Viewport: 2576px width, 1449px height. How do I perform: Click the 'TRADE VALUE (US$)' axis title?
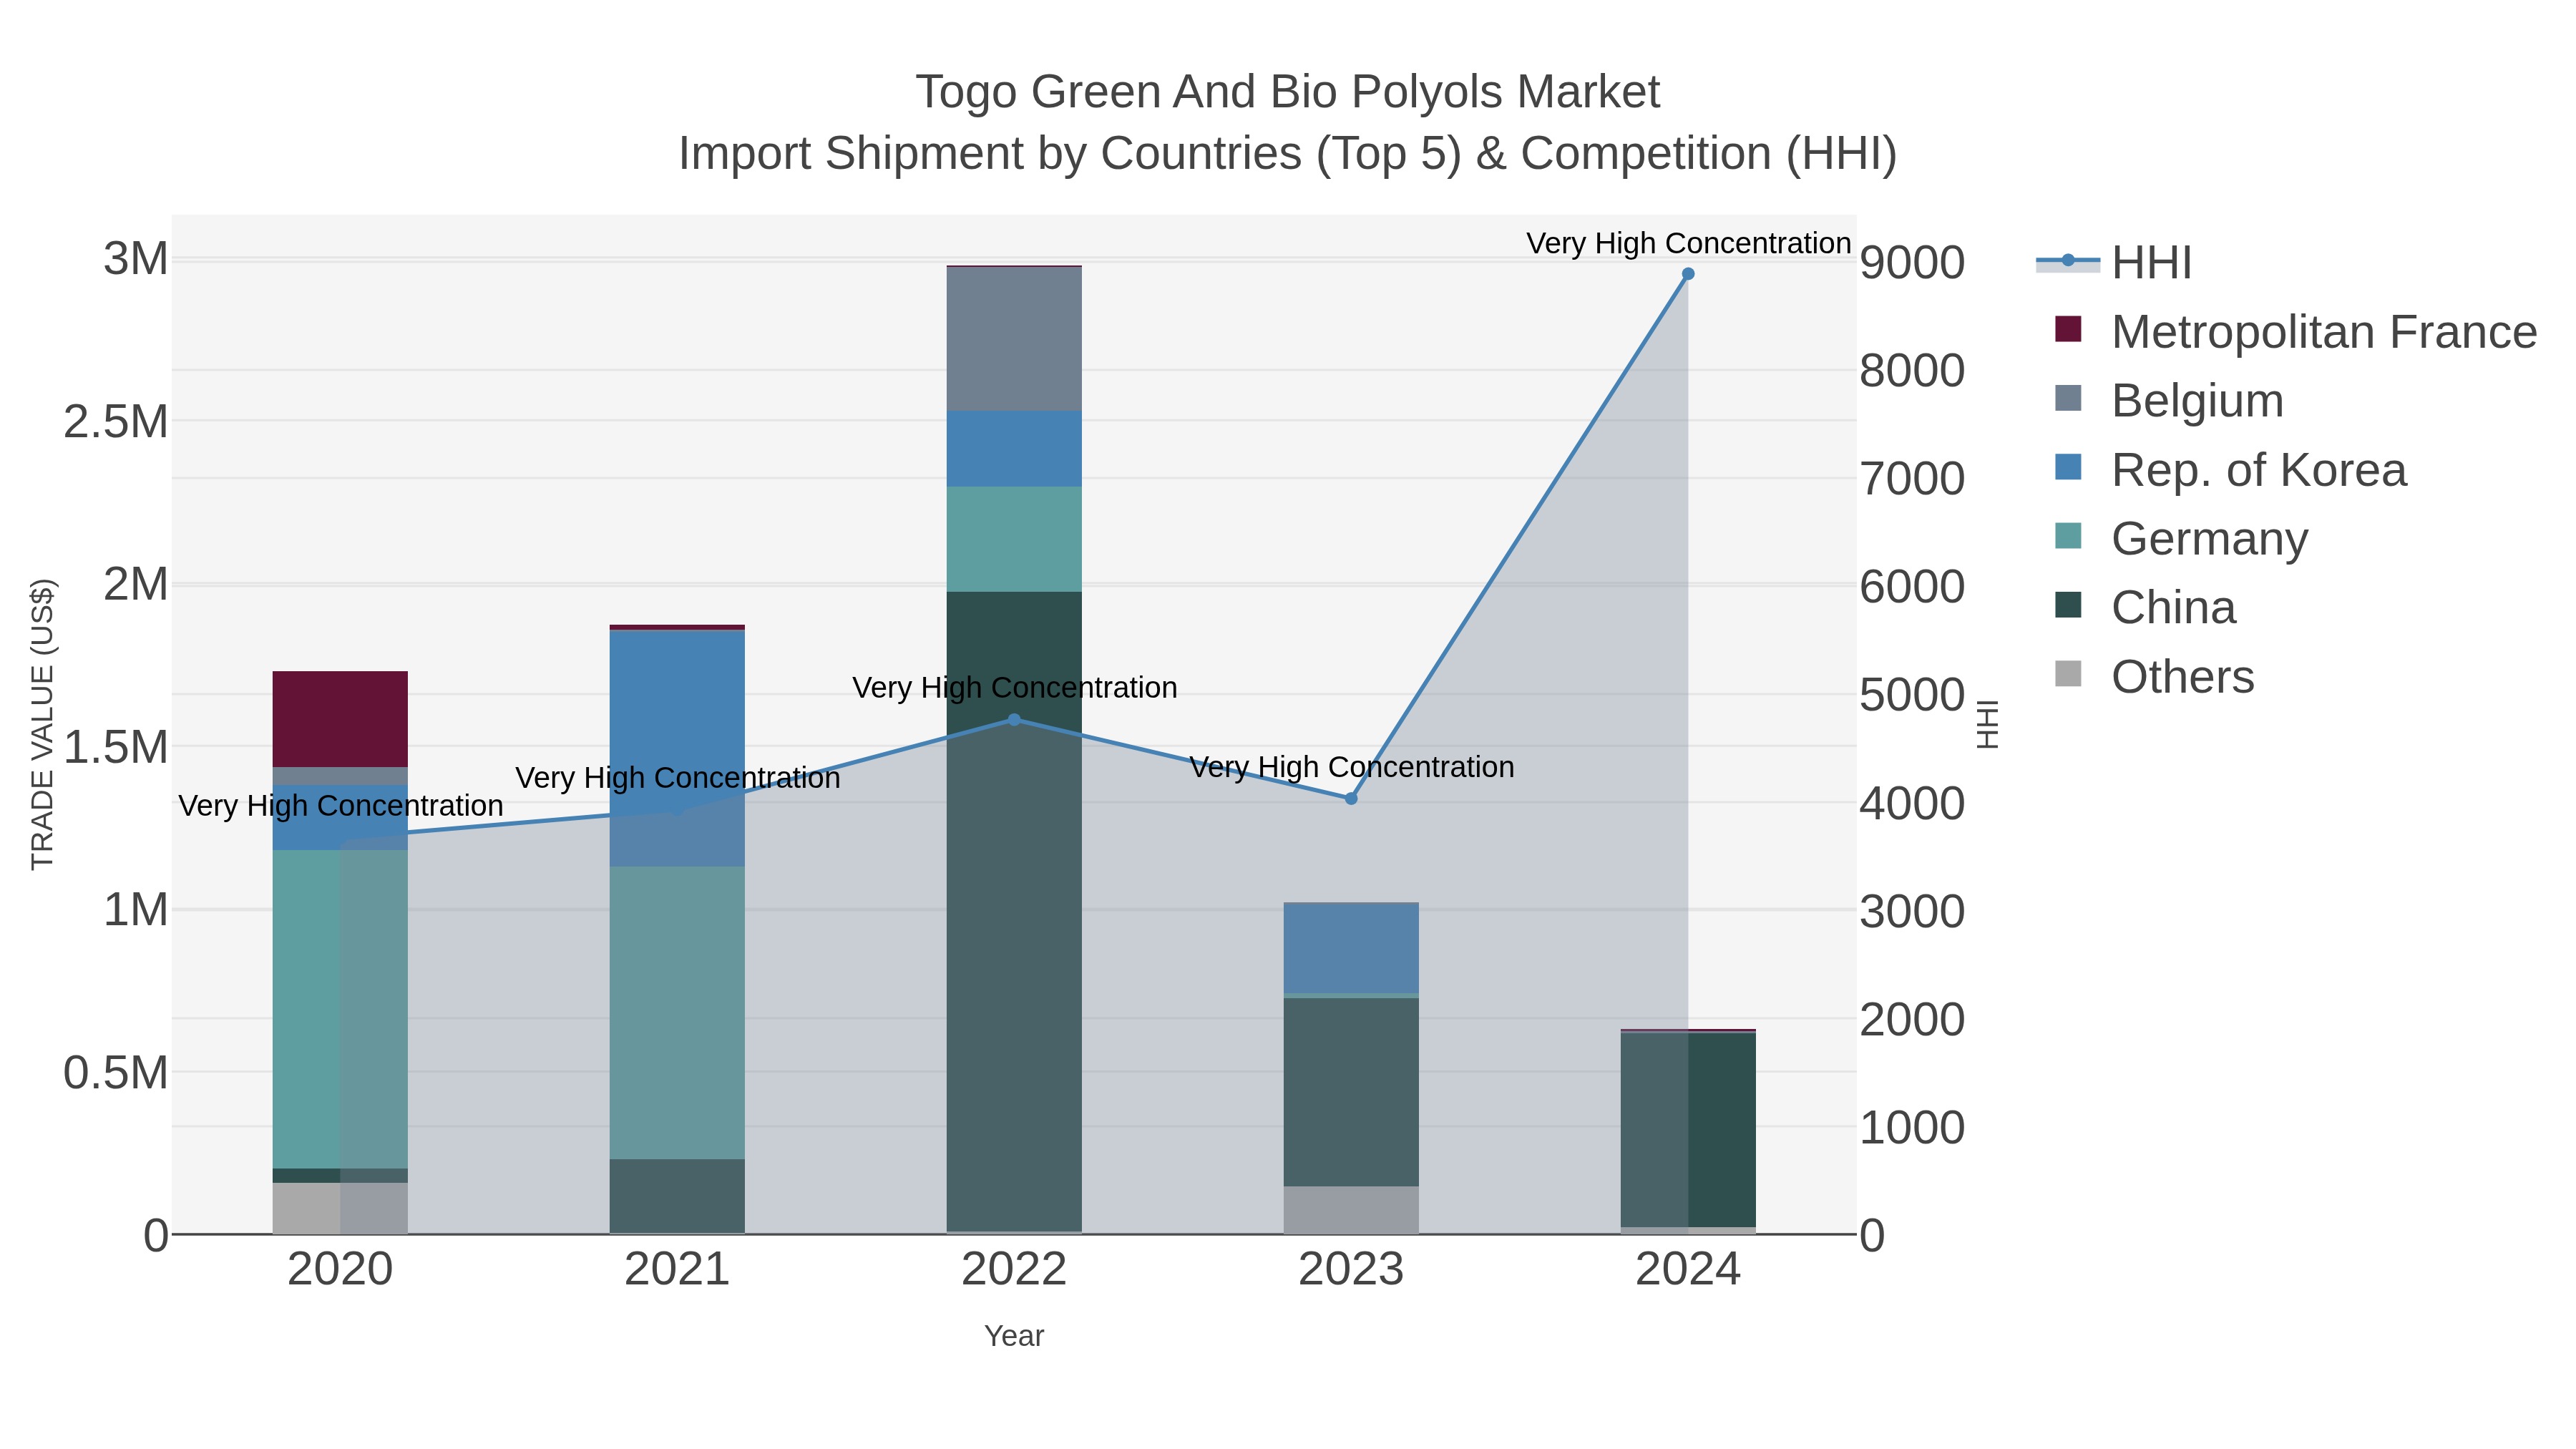click(x=42, y=724)
